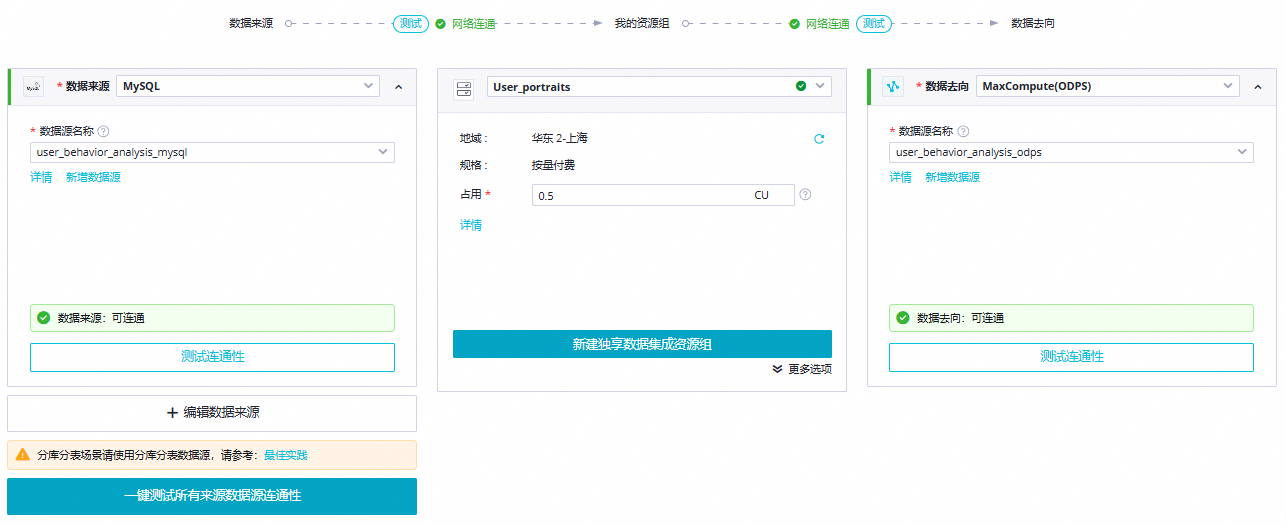The image size is (1286, 526).
Task: Open the user_behavior_analysis_odps data source dropdown
Action: pos(1071,152)
